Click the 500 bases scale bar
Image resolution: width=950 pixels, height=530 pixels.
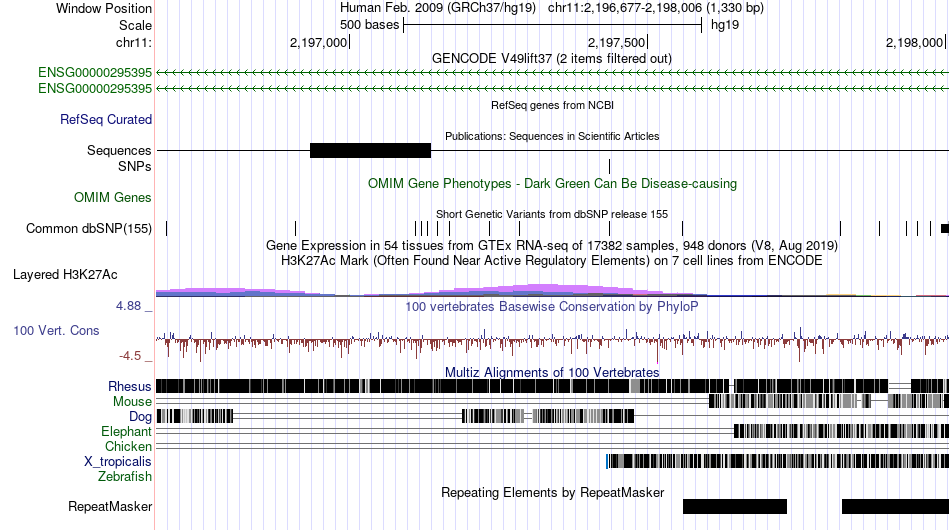point(553,25)
